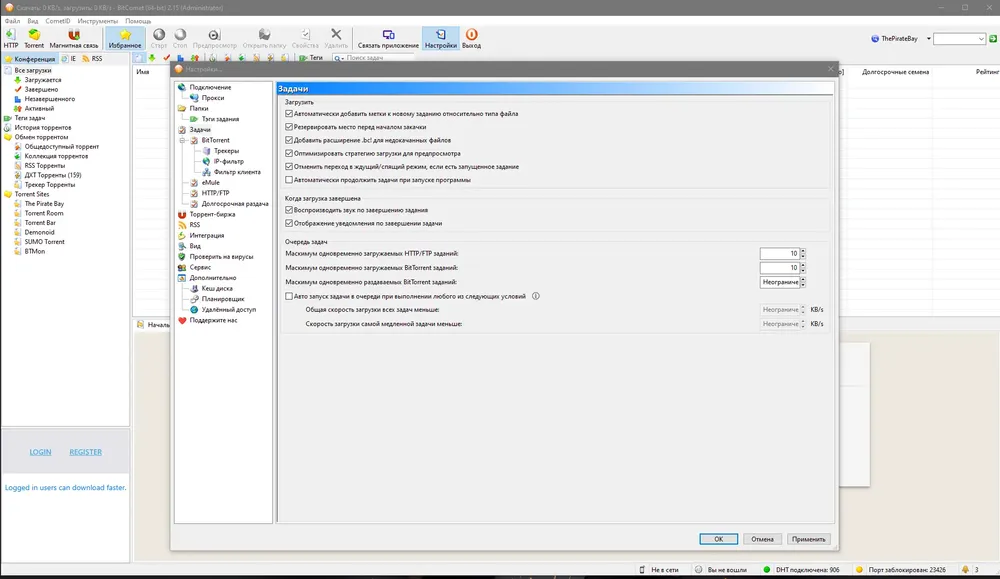Click the Torrent toolbar icon
Screen dimensions: 1000x579
point(34,34)
